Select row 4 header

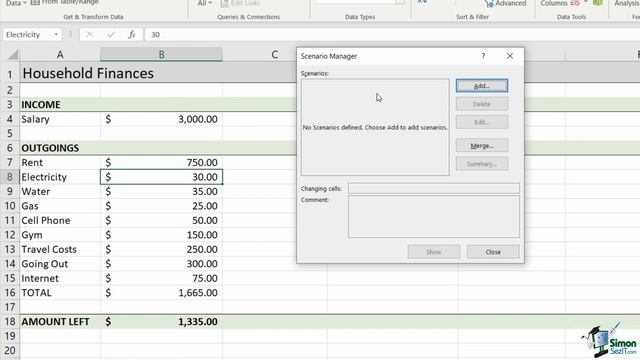pos(9,119)
